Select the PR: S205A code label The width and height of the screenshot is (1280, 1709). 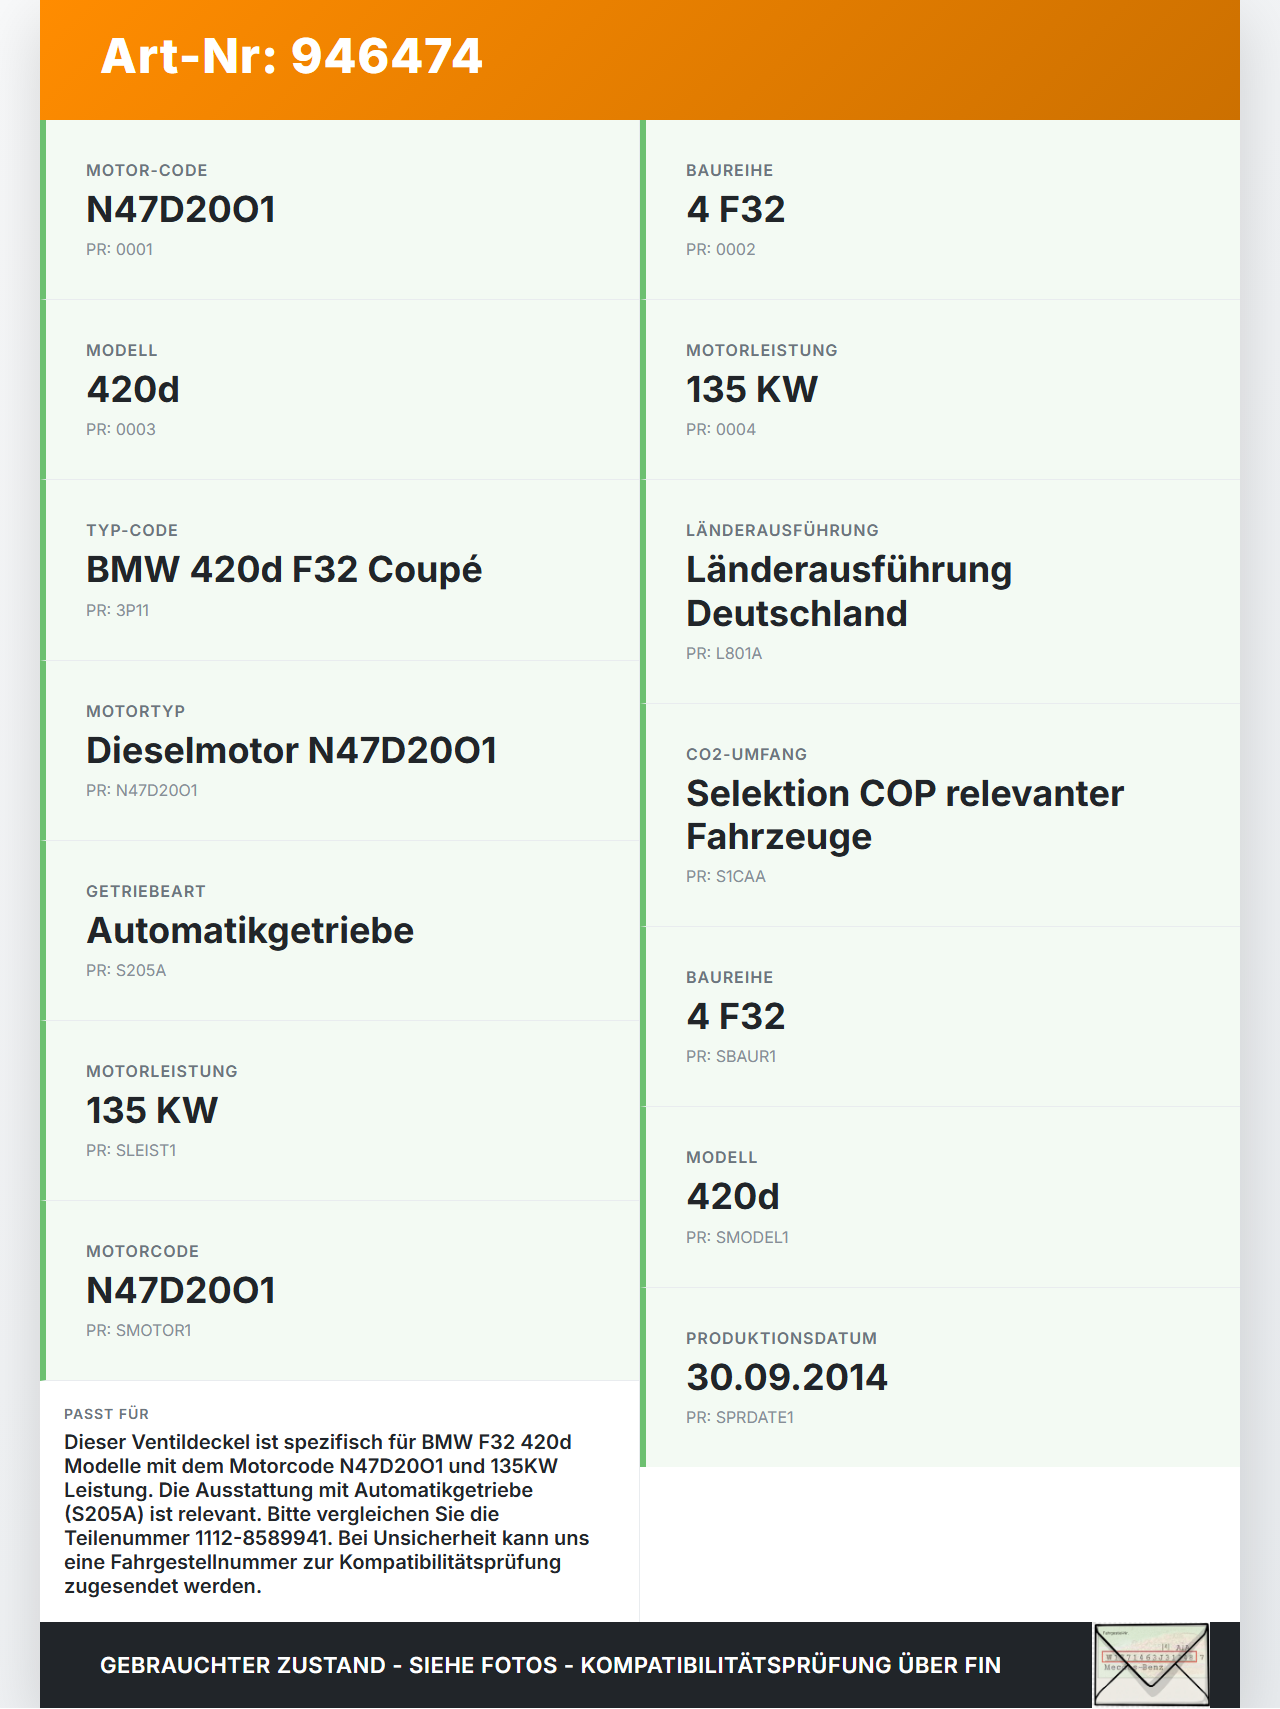126,970
